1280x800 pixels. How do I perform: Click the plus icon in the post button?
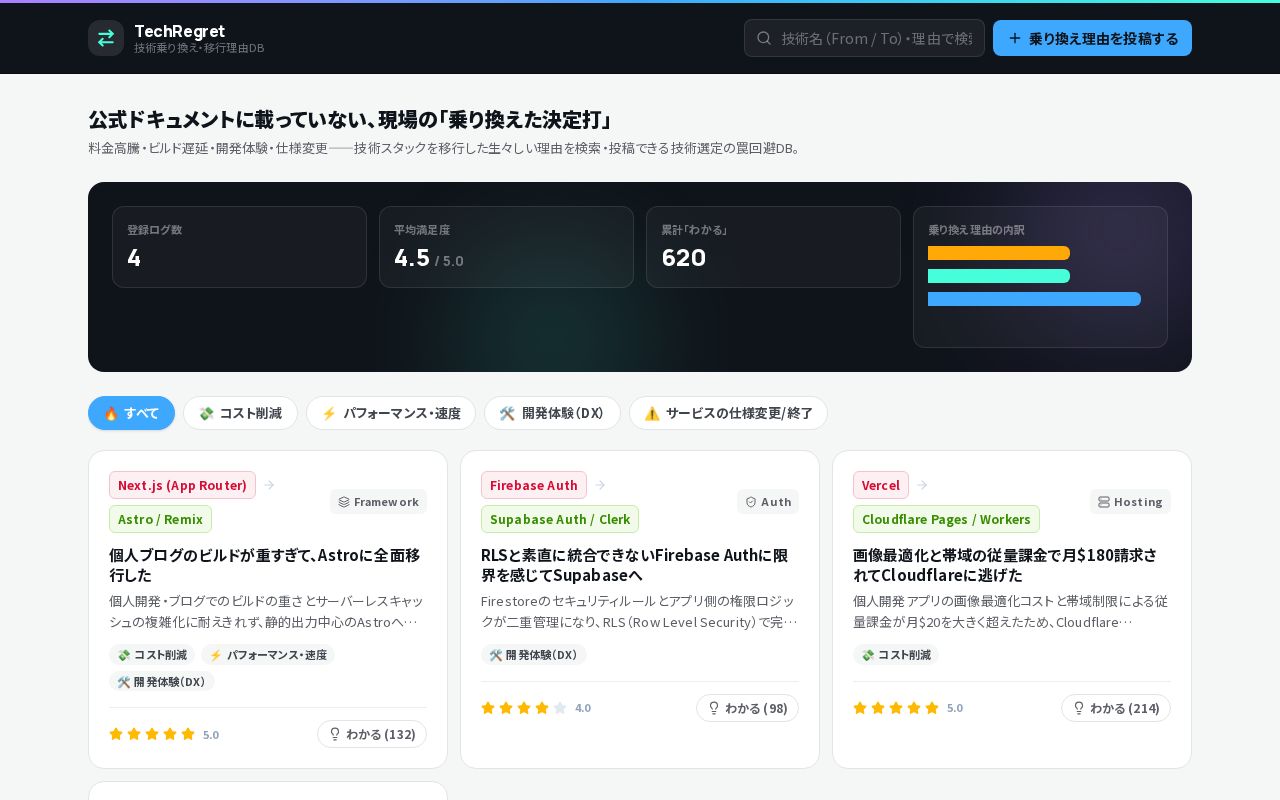click(x=1015, y=38)
